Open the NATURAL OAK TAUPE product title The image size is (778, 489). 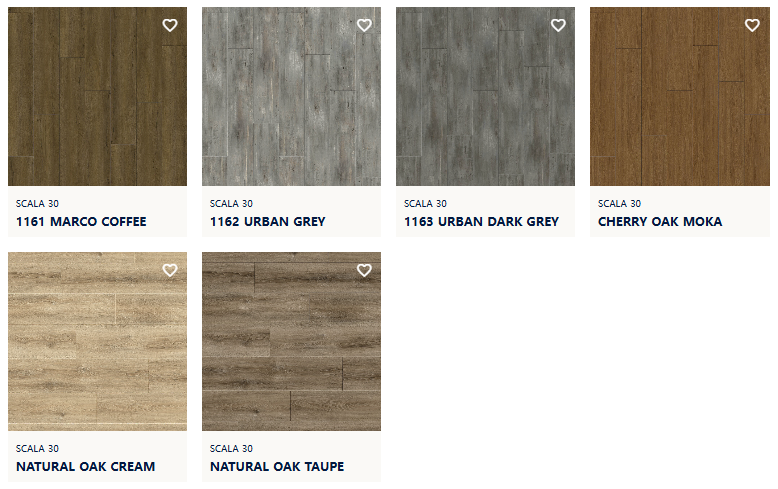pyautogui.click(x=277, y=467)
